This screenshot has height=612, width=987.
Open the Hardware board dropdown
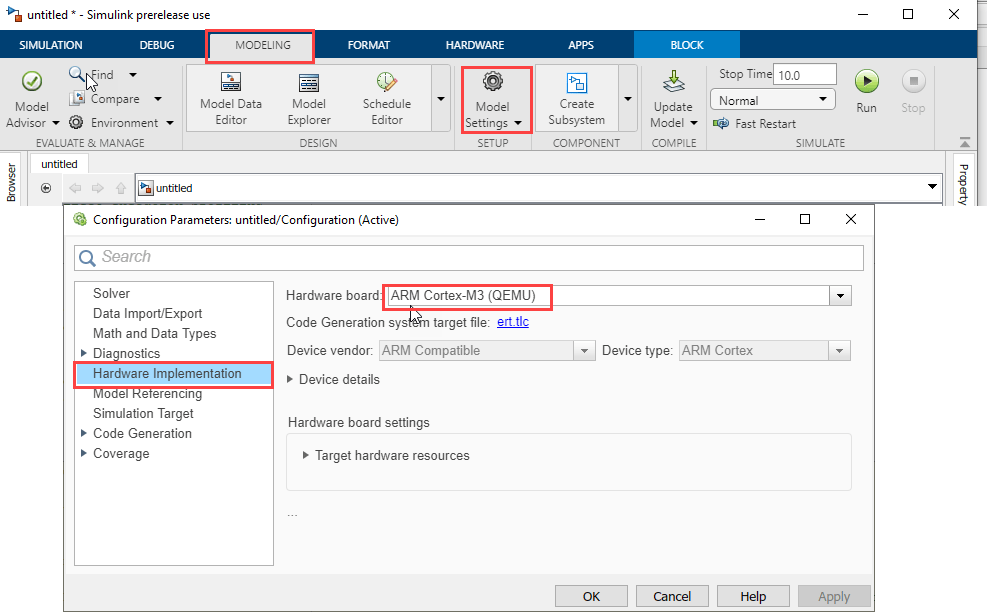click(x=841, y=296)
